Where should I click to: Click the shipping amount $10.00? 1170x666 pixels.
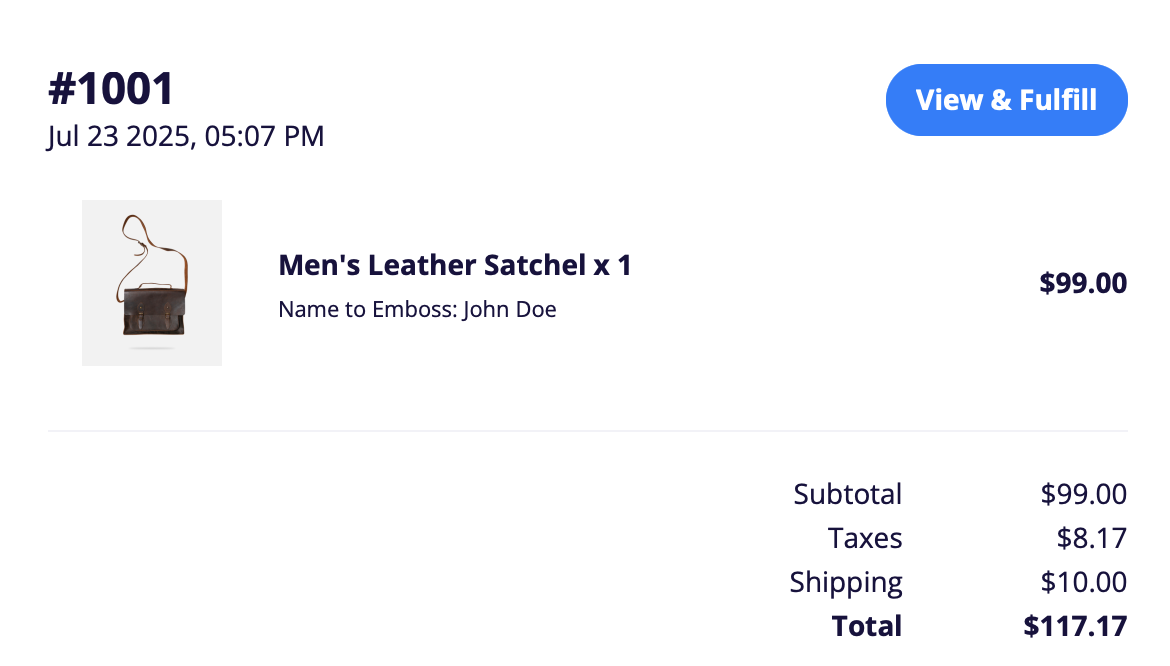(1083, 582)
